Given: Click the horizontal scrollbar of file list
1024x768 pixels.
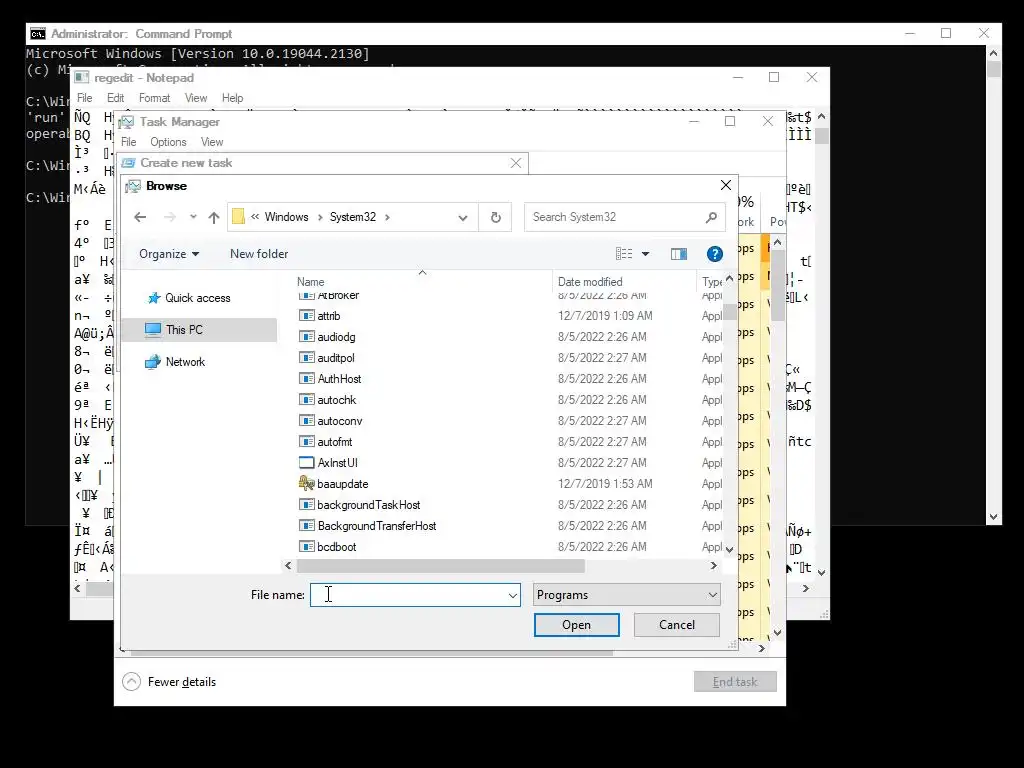Looking at the screenshot, I should [x=441, y=566].
